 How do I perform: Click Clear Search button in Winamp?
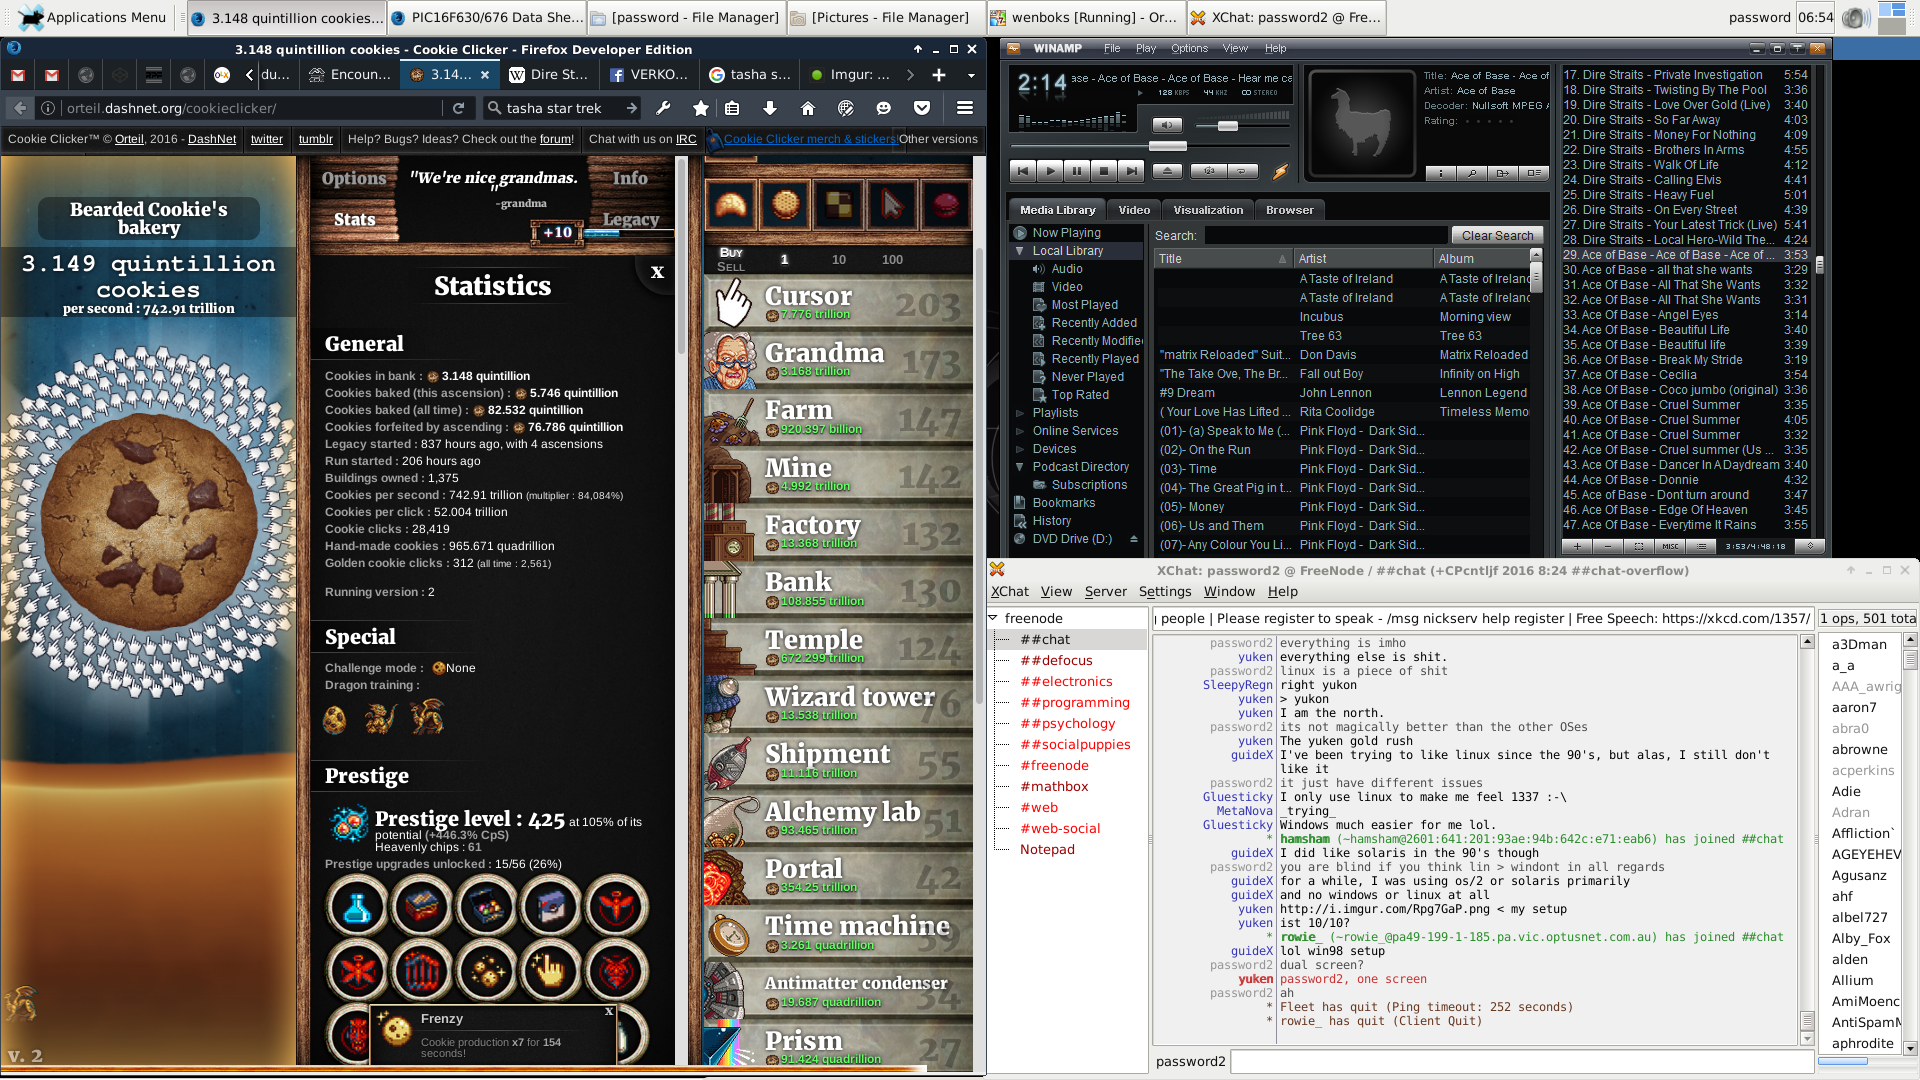(1497, 235)
